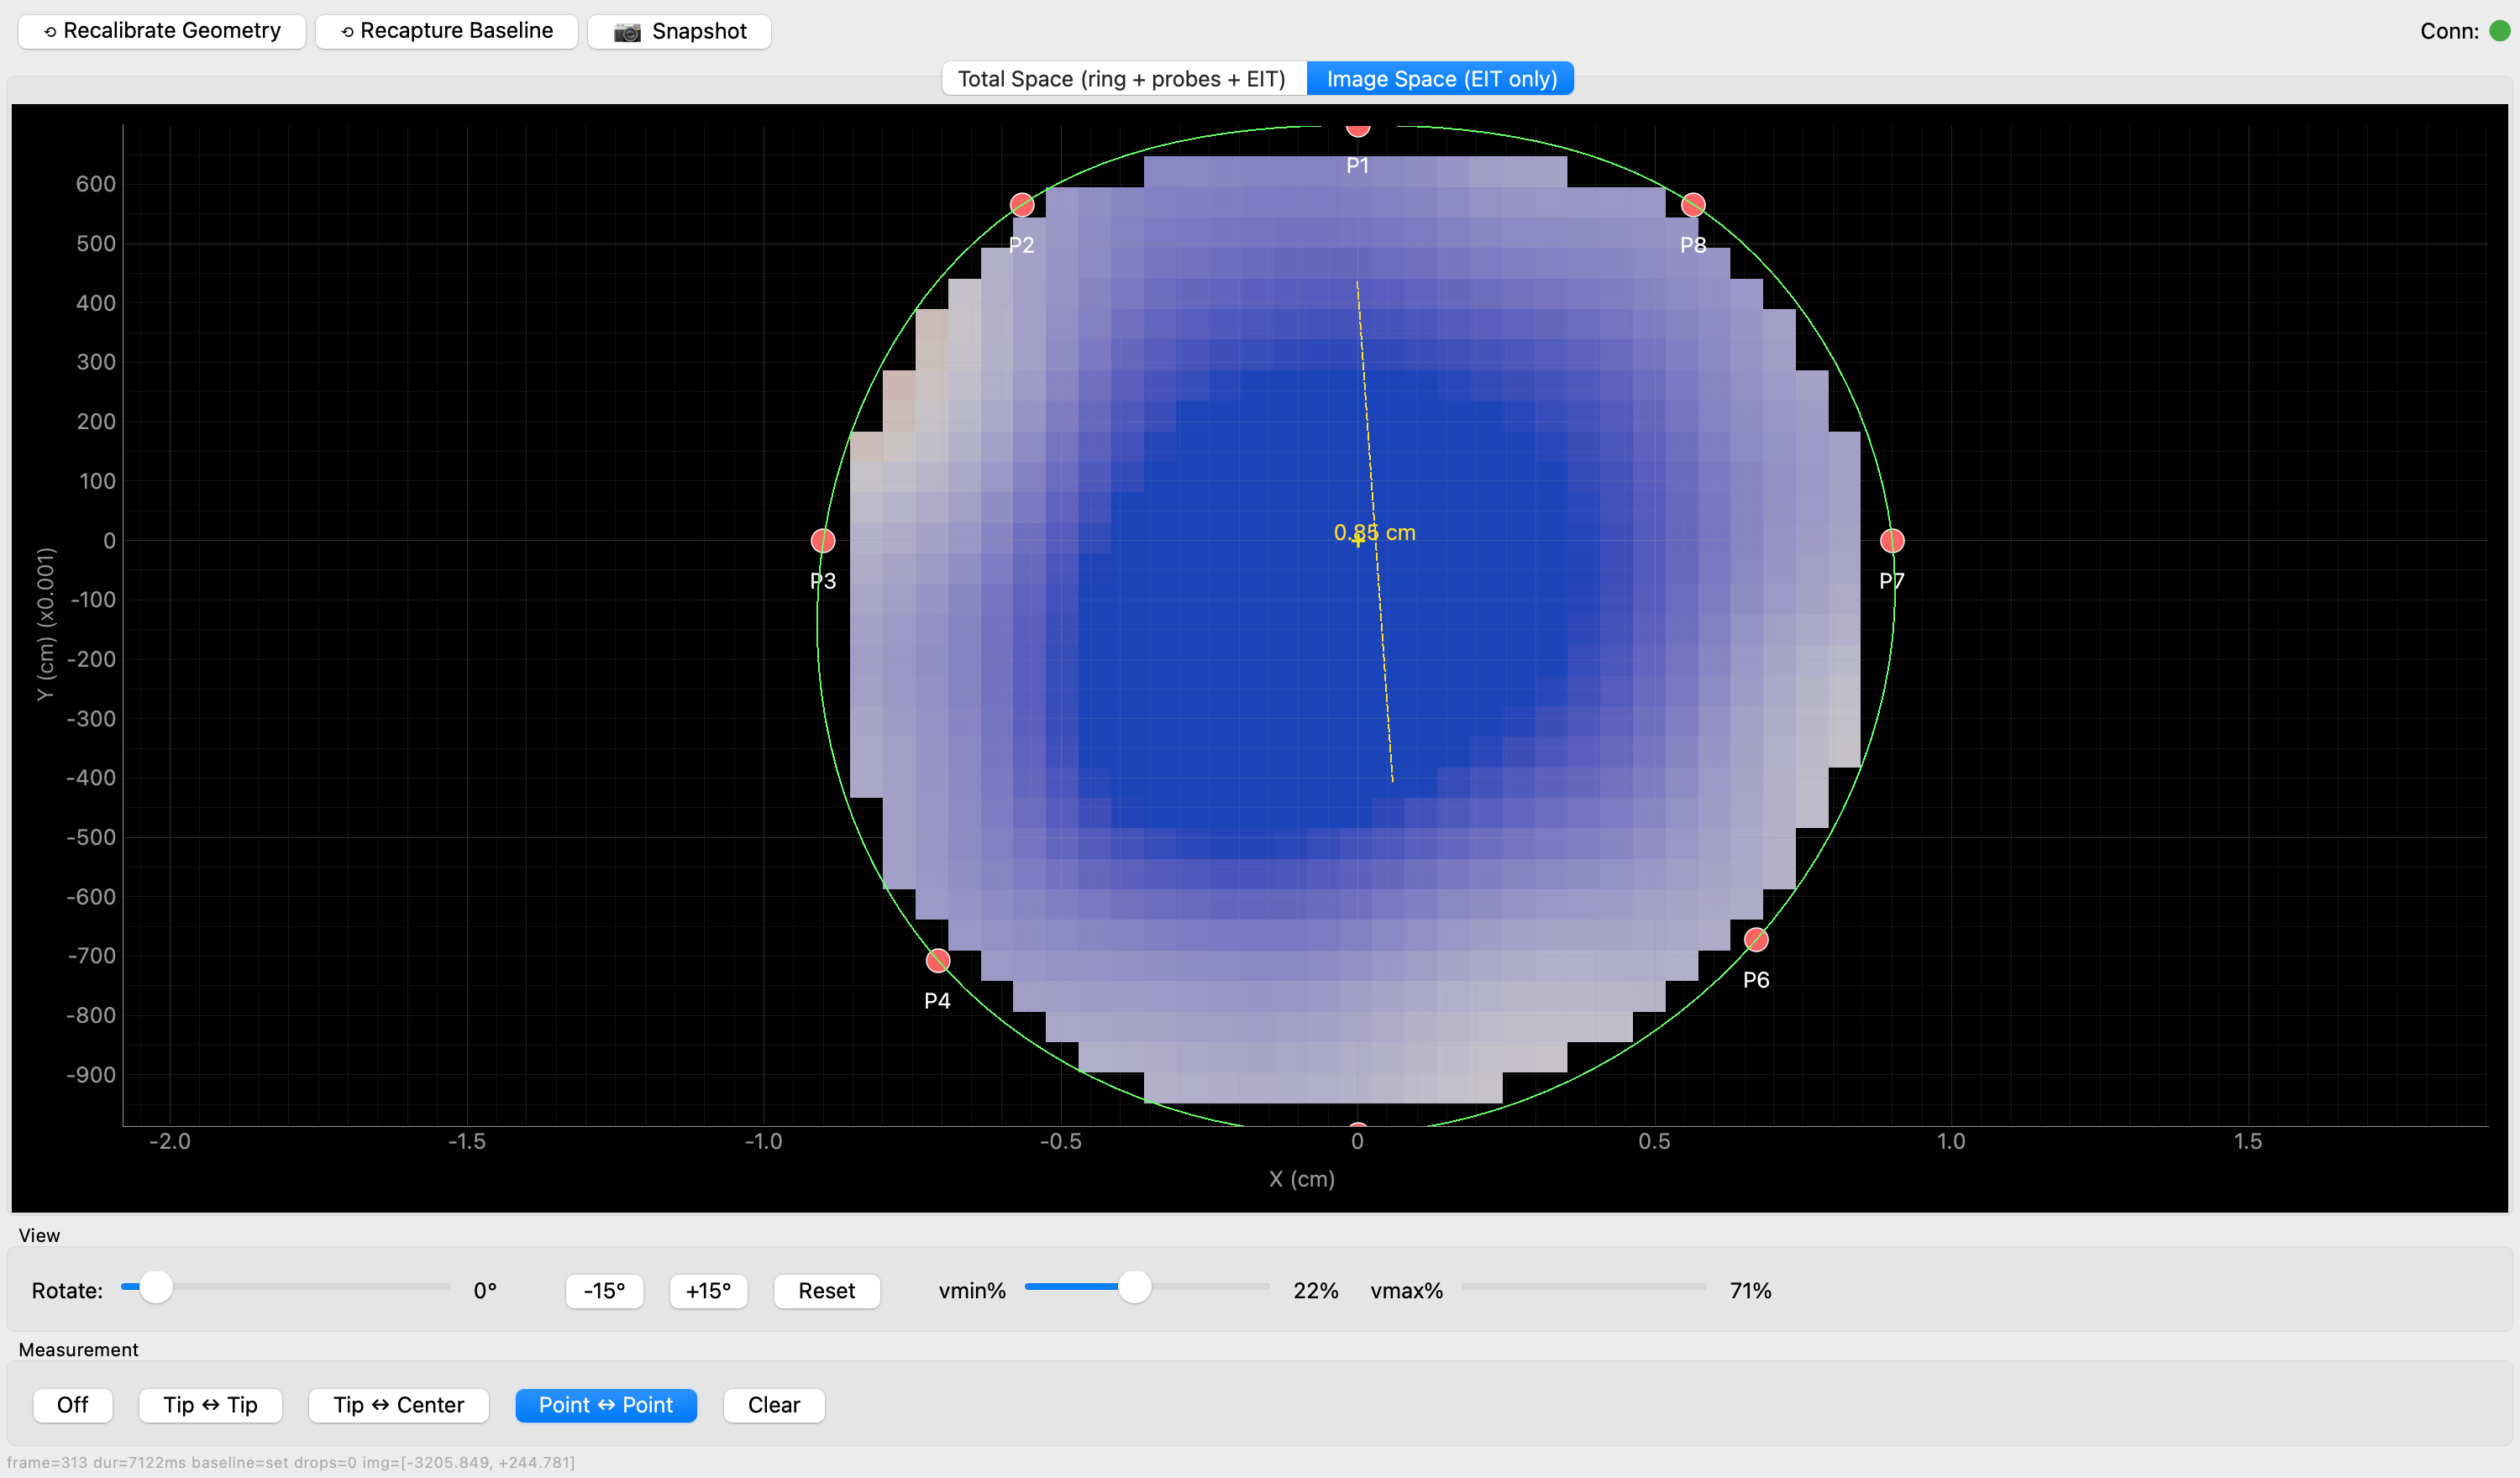
Task: Click the X (cm) axis label
Action: (1301, 1179)
